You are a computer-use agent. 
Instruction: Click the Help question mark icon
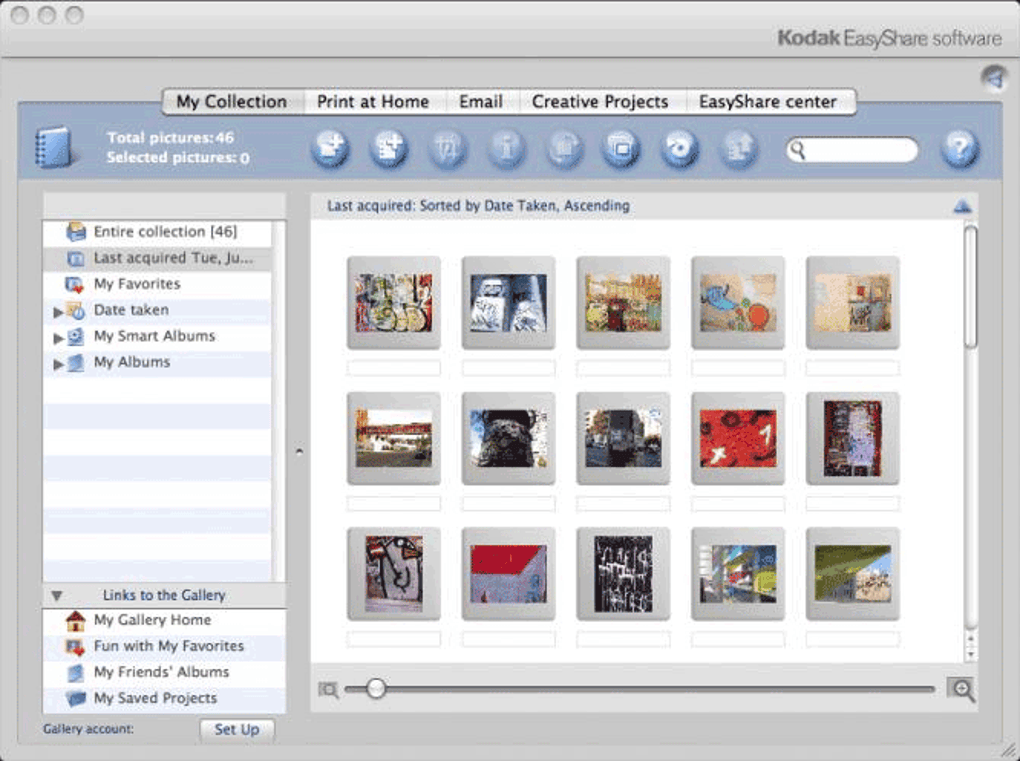click(958, 150)
